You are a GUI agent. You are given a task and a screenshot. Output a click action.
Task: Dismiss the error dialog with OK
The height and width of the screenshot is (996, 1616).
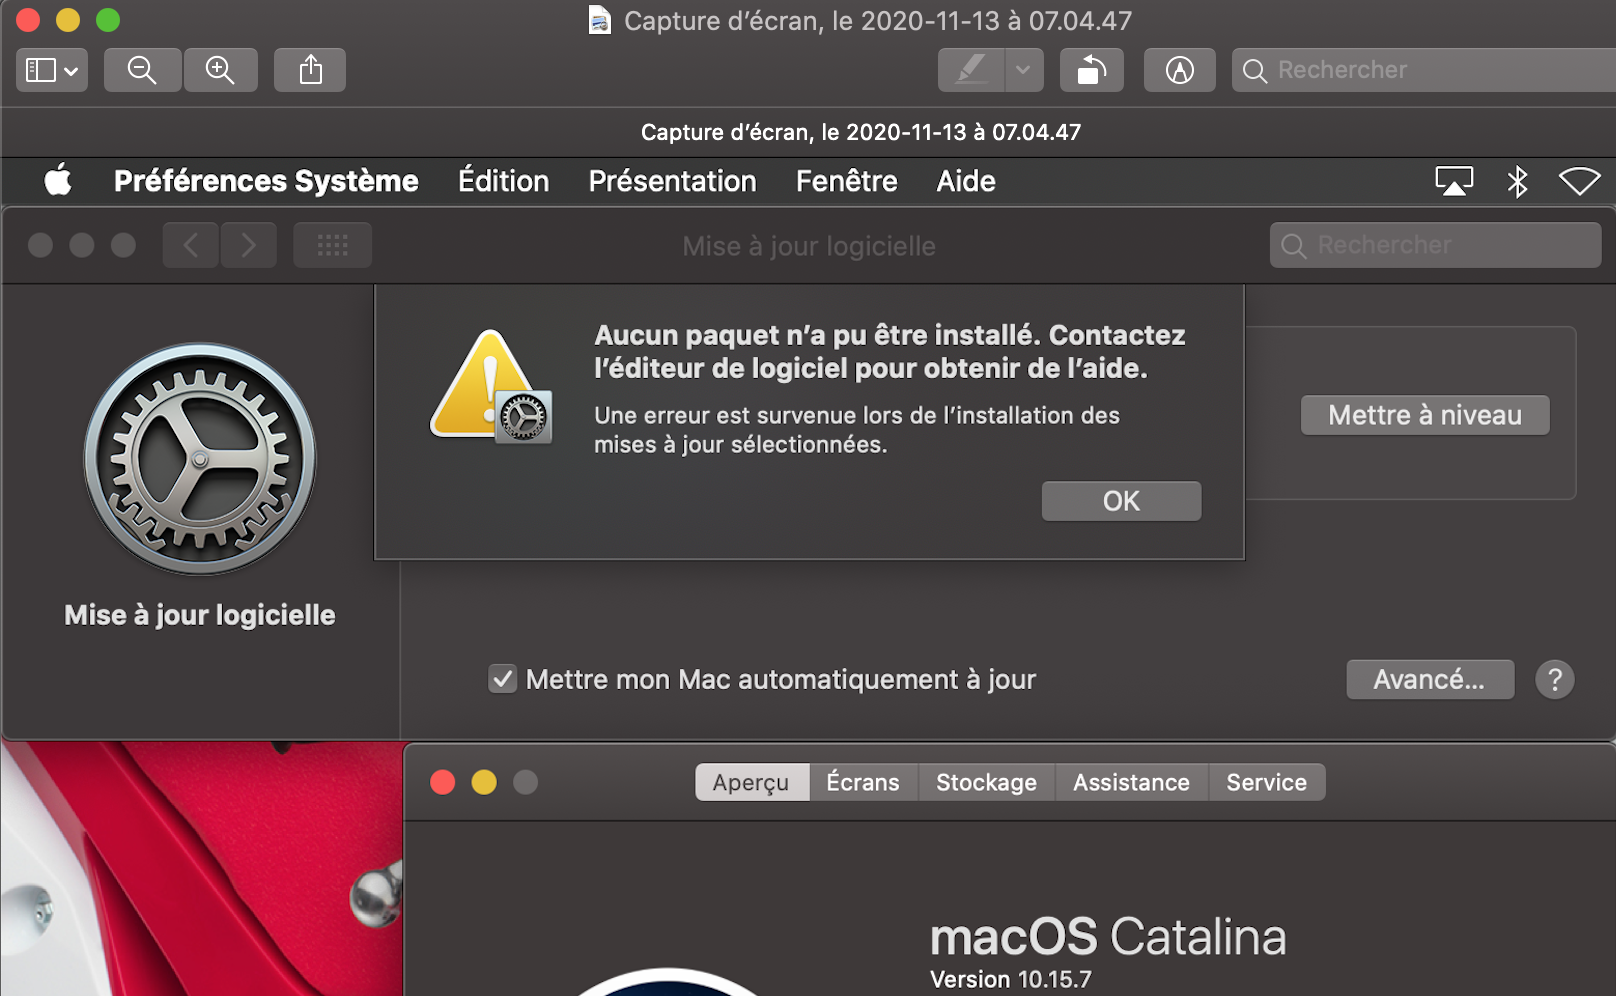click(1121, 501)
